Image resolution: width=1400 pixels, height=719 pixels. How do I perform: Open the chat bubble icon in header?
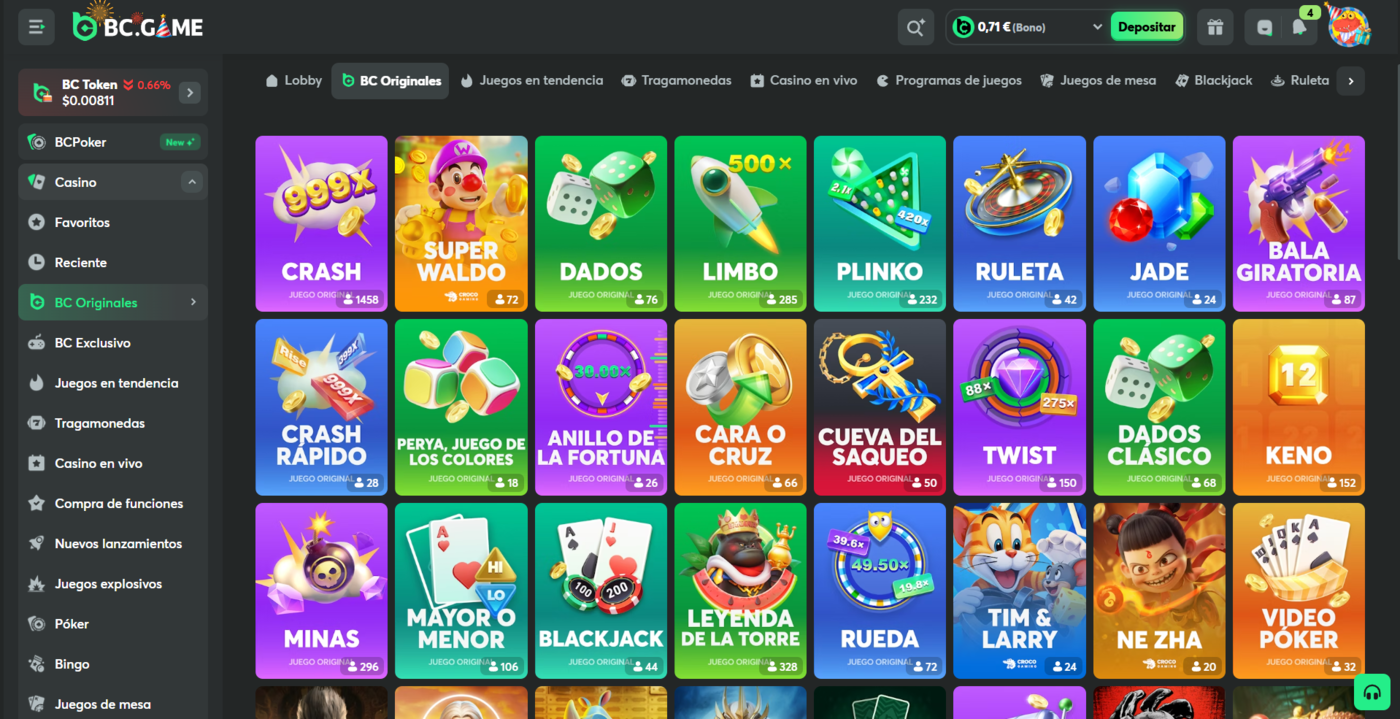tap(1265, 28)
